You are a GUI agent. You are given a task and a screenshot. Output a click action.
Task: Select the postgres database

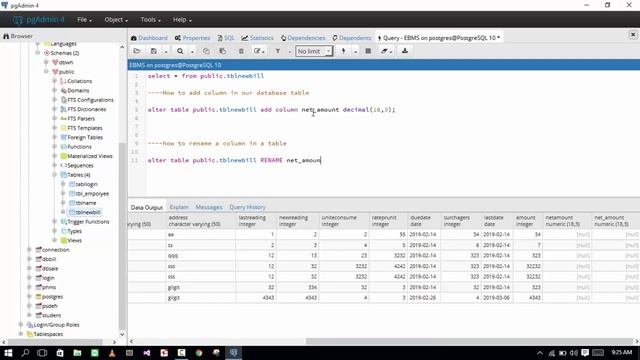(x=49, y=297)
